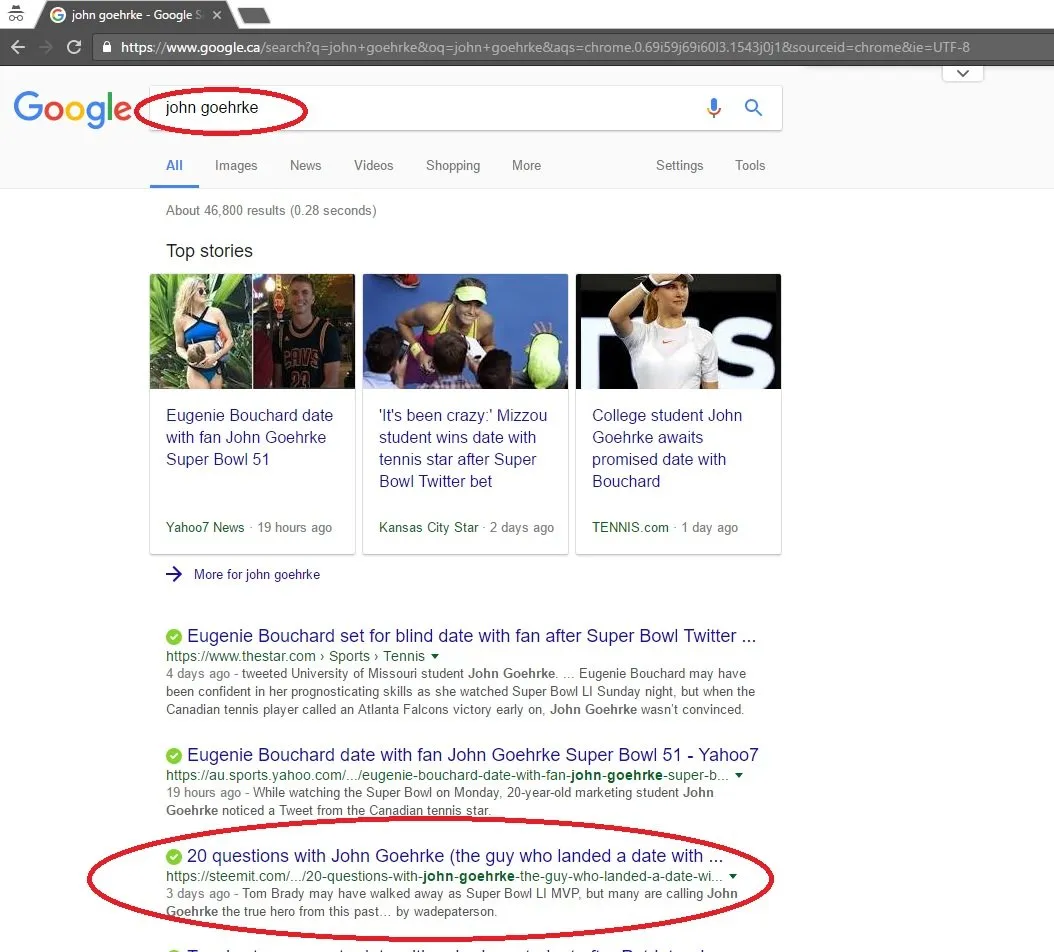
Task: Switch to the Images tab
Action: [236, 165]
